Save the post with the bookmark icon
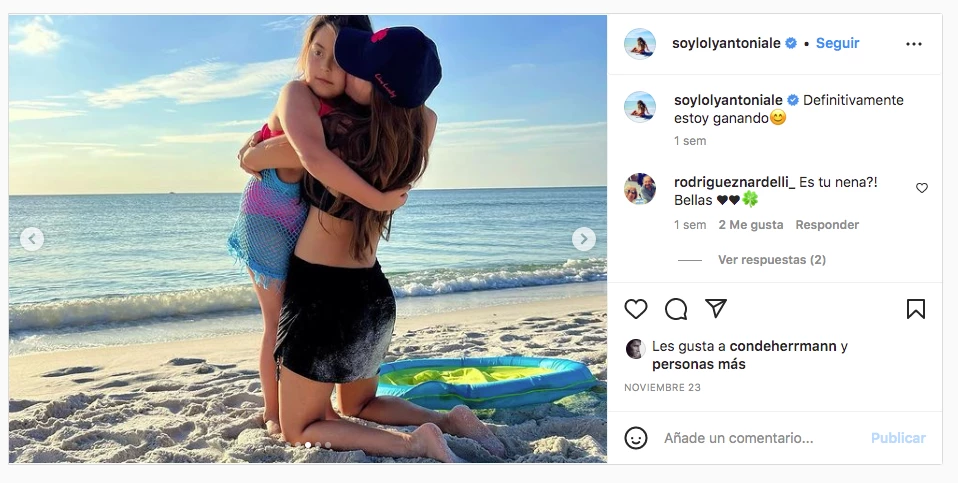 coord(915,309)
